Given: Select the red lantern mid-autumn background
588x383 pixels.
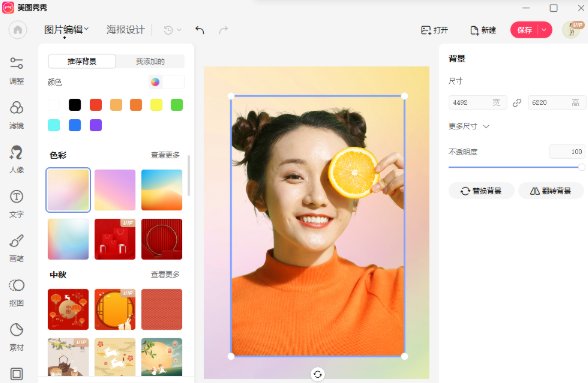Looking at the screenshot, I should [68, 309].
